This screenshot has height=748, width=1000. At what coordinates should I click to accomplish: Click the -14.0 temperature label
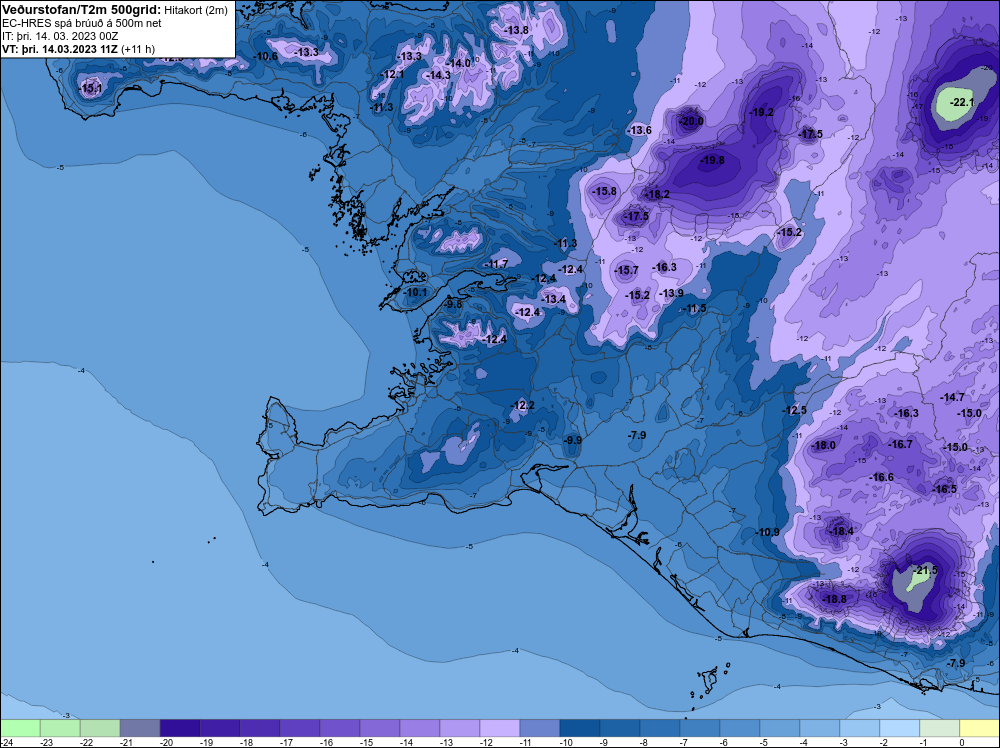point(459,63)
